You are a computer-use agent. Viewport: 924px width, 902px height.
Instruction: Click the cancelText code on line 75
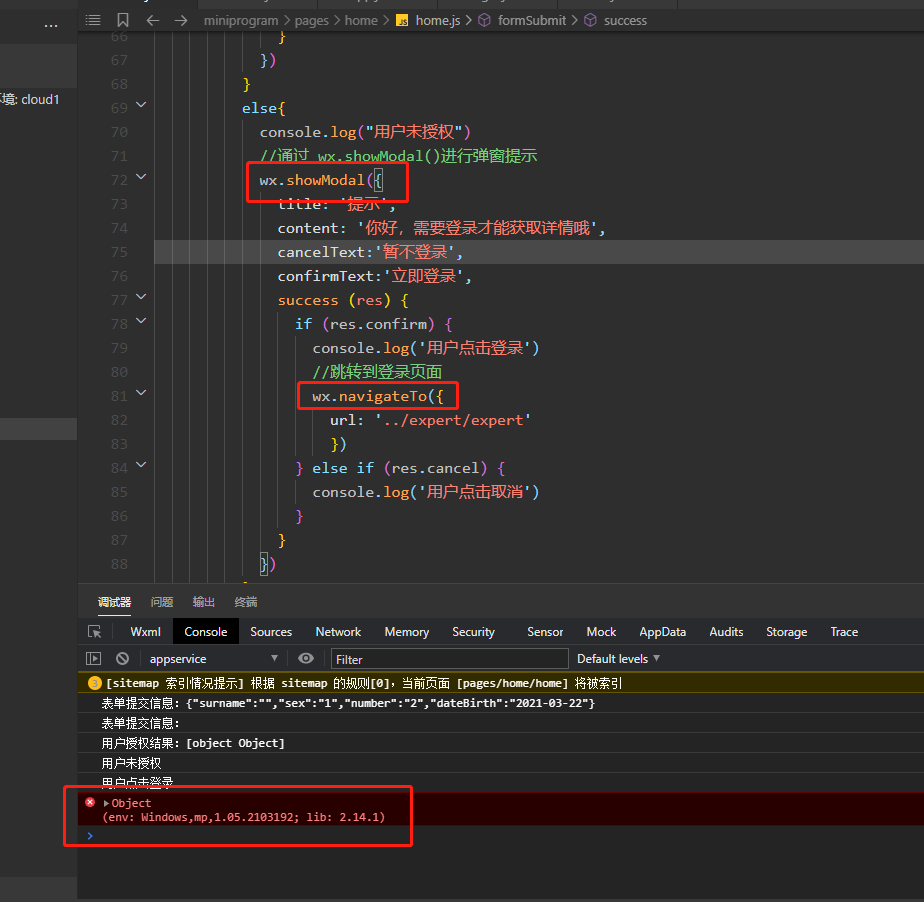370,252
